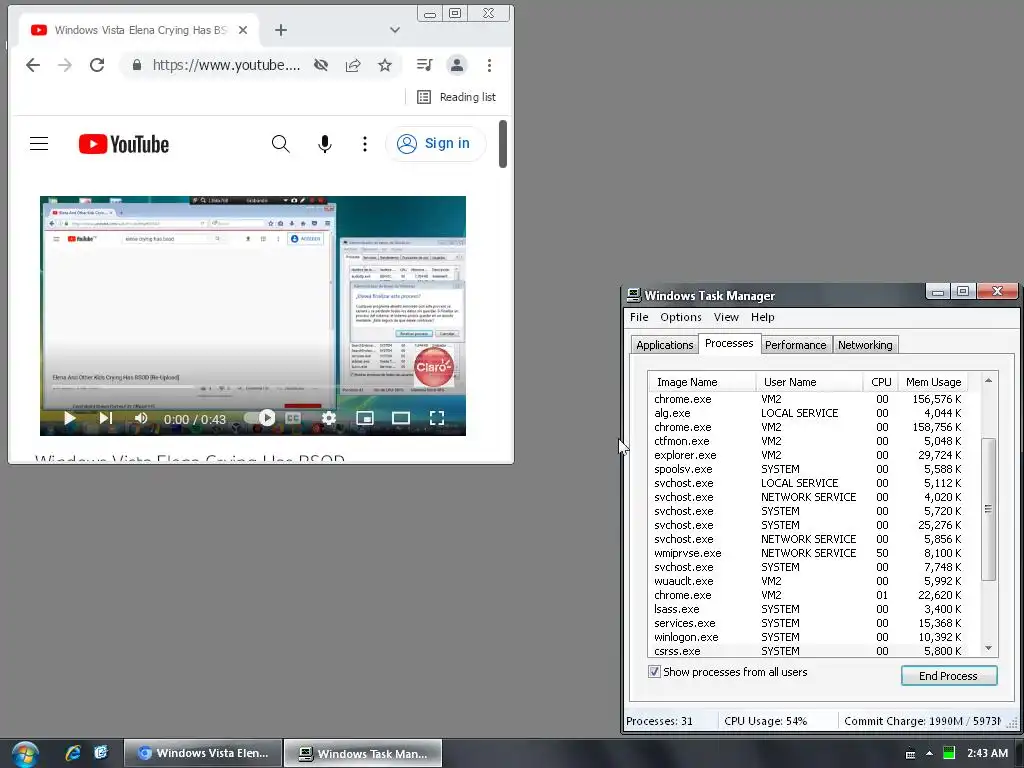
Task: Search YouTube by voice microphone
Action: (x=325, y=144)
